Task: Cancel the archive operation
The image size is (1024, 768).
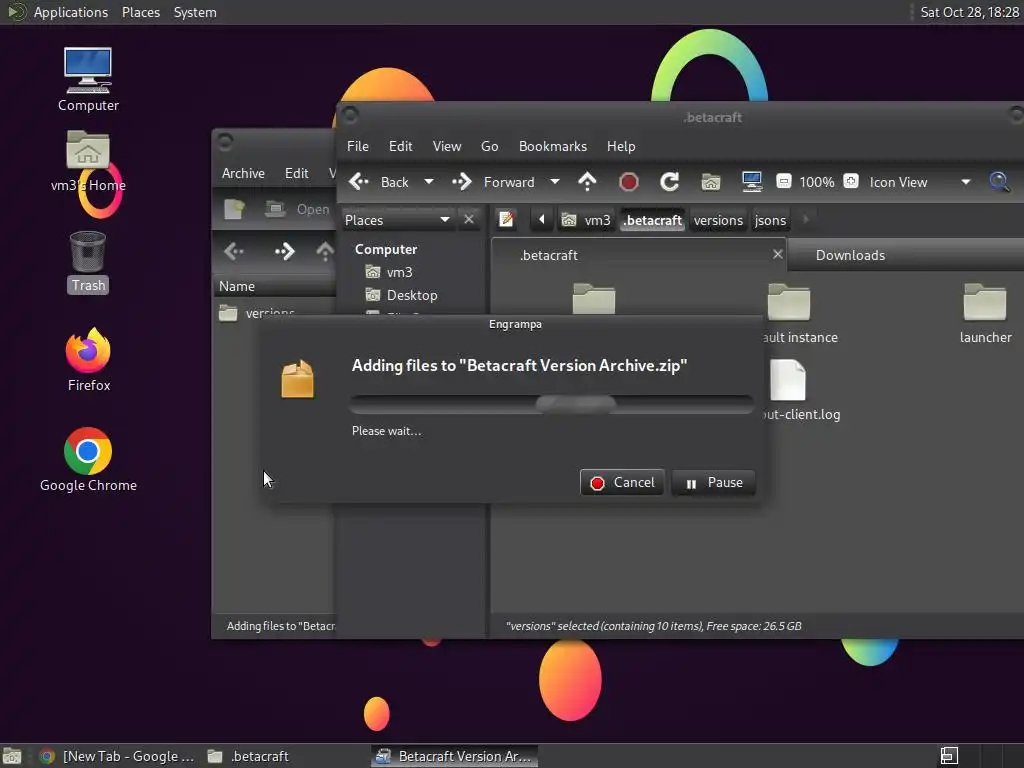Action: [x=622, y=483]
